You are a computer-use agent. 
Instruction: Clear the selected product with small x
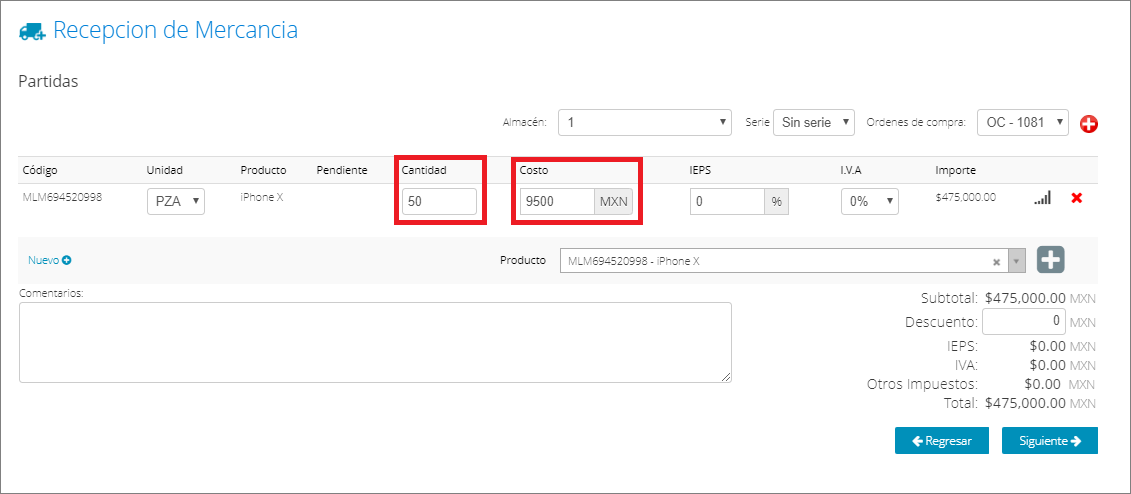point(996,262)
